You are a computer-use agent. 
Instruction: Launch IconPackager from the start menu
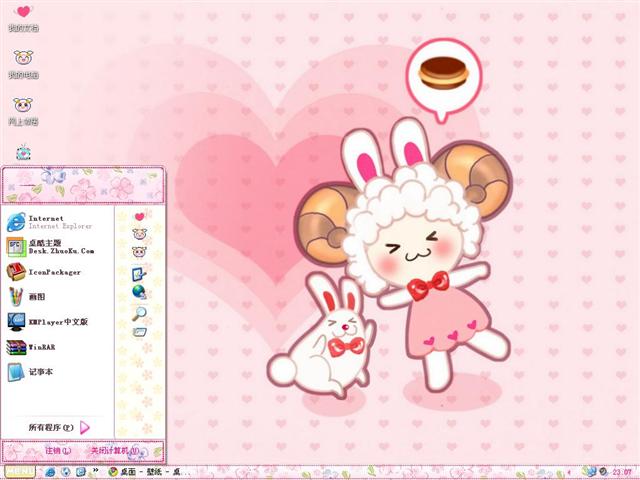[40, 271]
